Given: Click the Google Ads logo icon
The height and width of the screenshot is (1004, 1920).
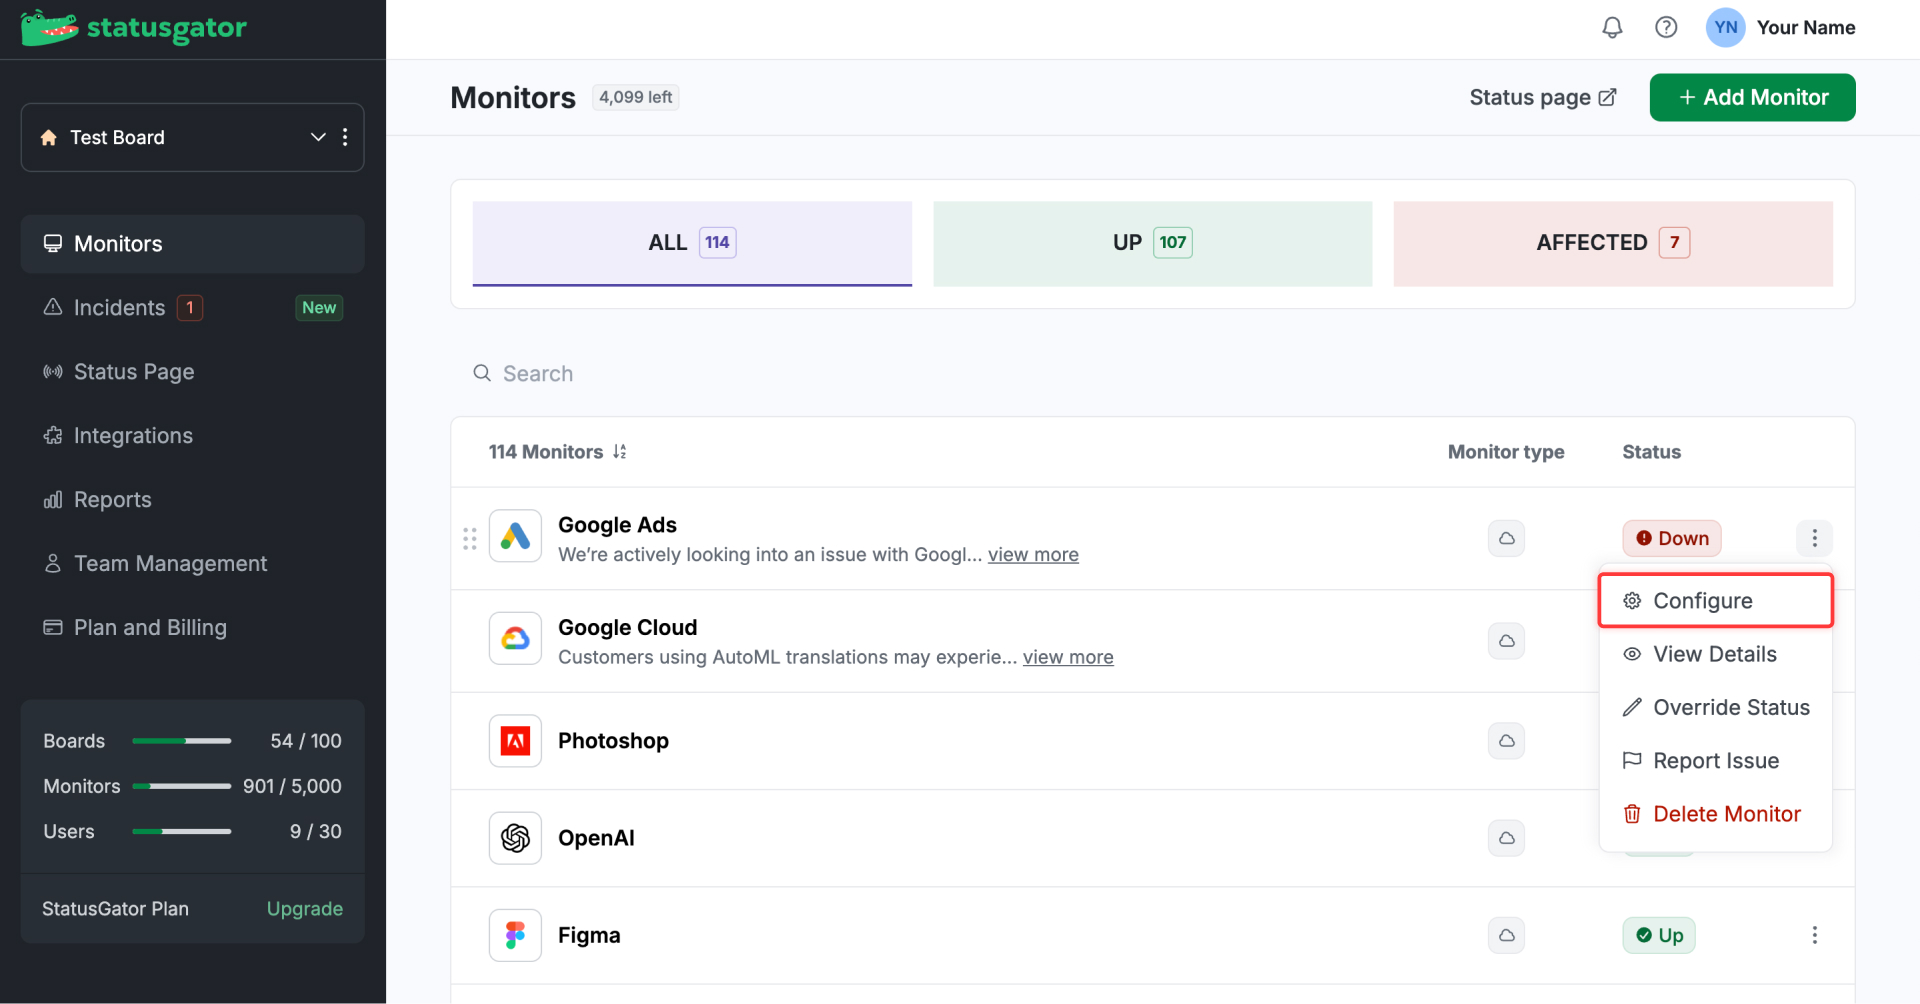Looking at the screenshot, I should [x=515, y=537].
